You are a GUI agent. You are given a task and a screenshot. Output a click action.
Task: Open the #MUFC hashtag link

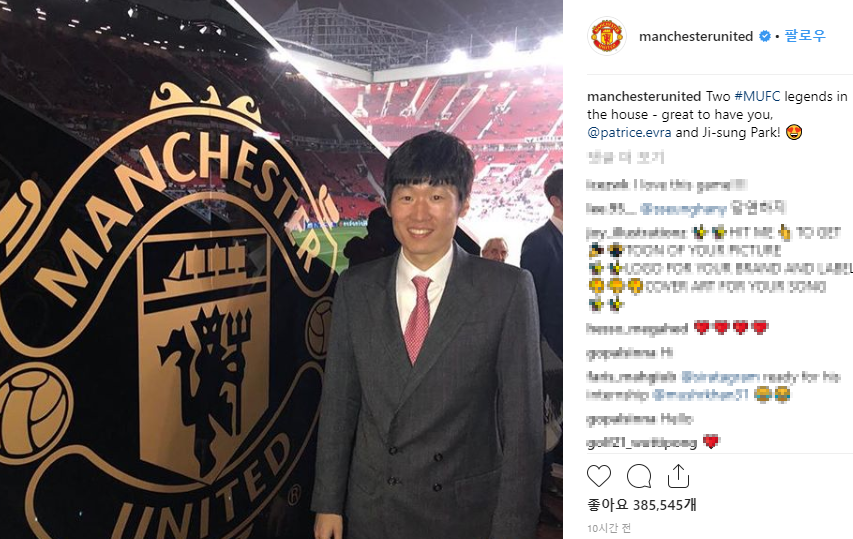pos(757,96)
